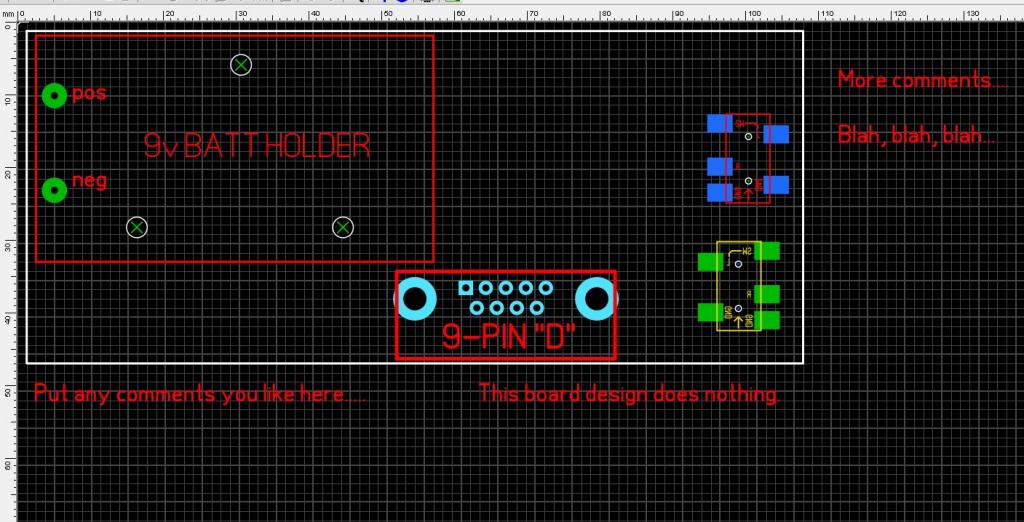Select the top-right green pad of yellow-outlined component
This screenshot has height=522, width=1024.
click(766, 252)
